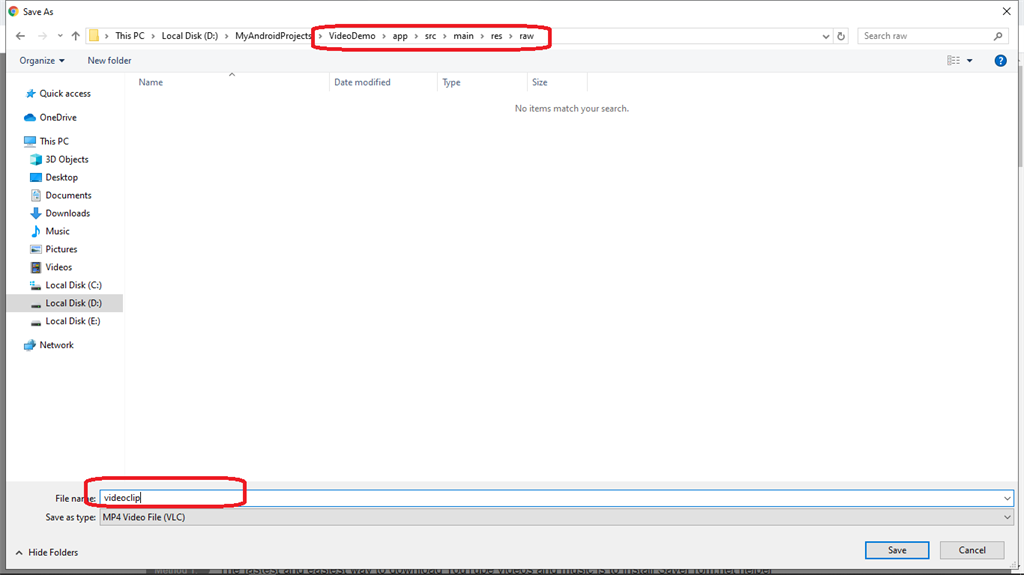Go back using the back arrow
1024x575 pixels.
pos(20,36)
